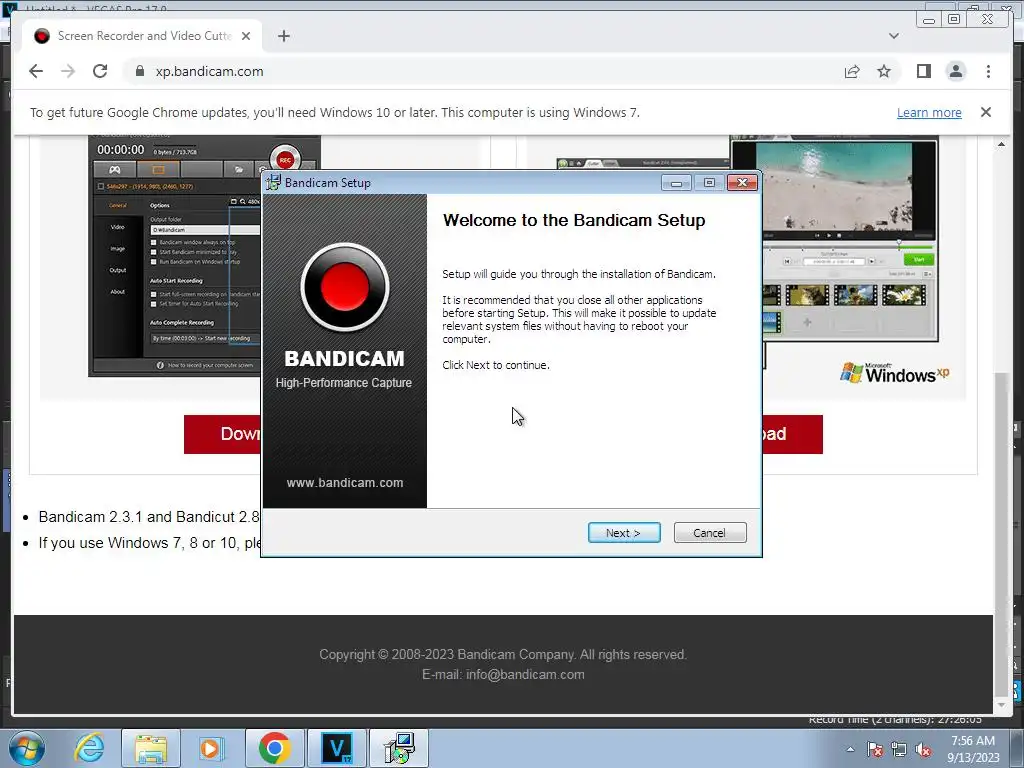Open a new Chrome tab

[283, 36]
